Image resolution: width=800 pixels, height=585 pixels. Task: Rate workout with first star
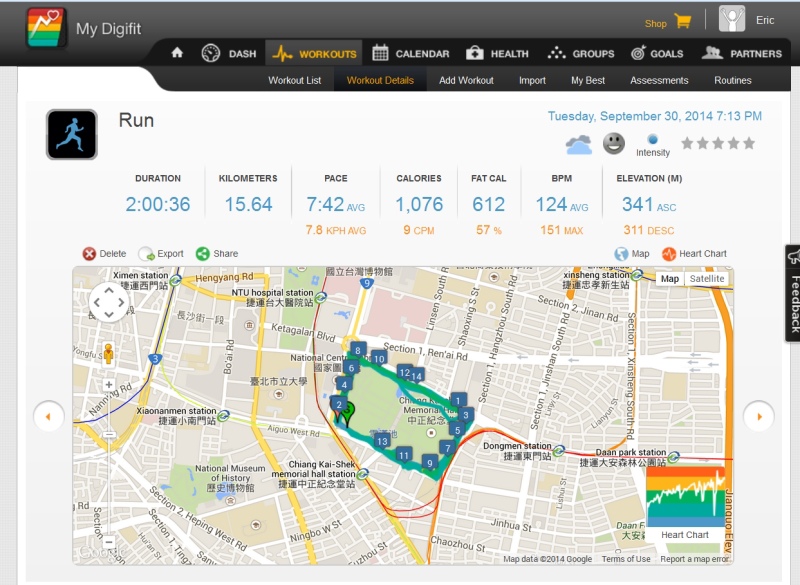coord(687,143)
